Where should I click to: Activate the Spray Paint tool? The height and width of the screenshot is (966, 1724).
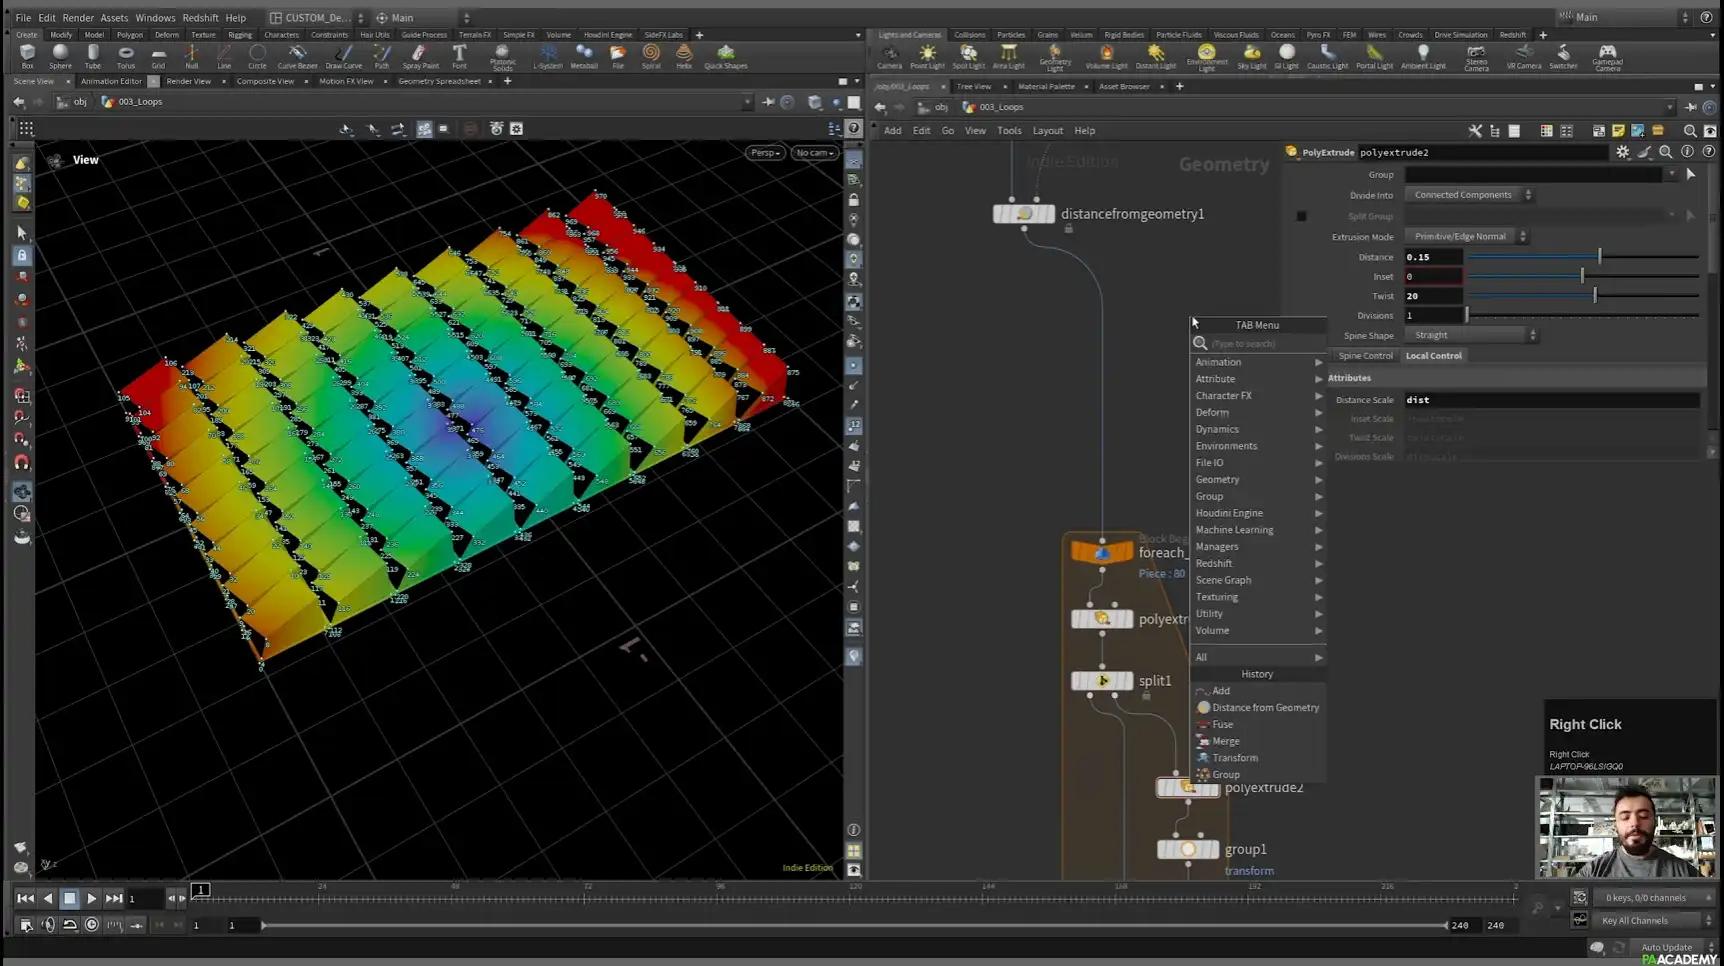click(x=420, y=55)
